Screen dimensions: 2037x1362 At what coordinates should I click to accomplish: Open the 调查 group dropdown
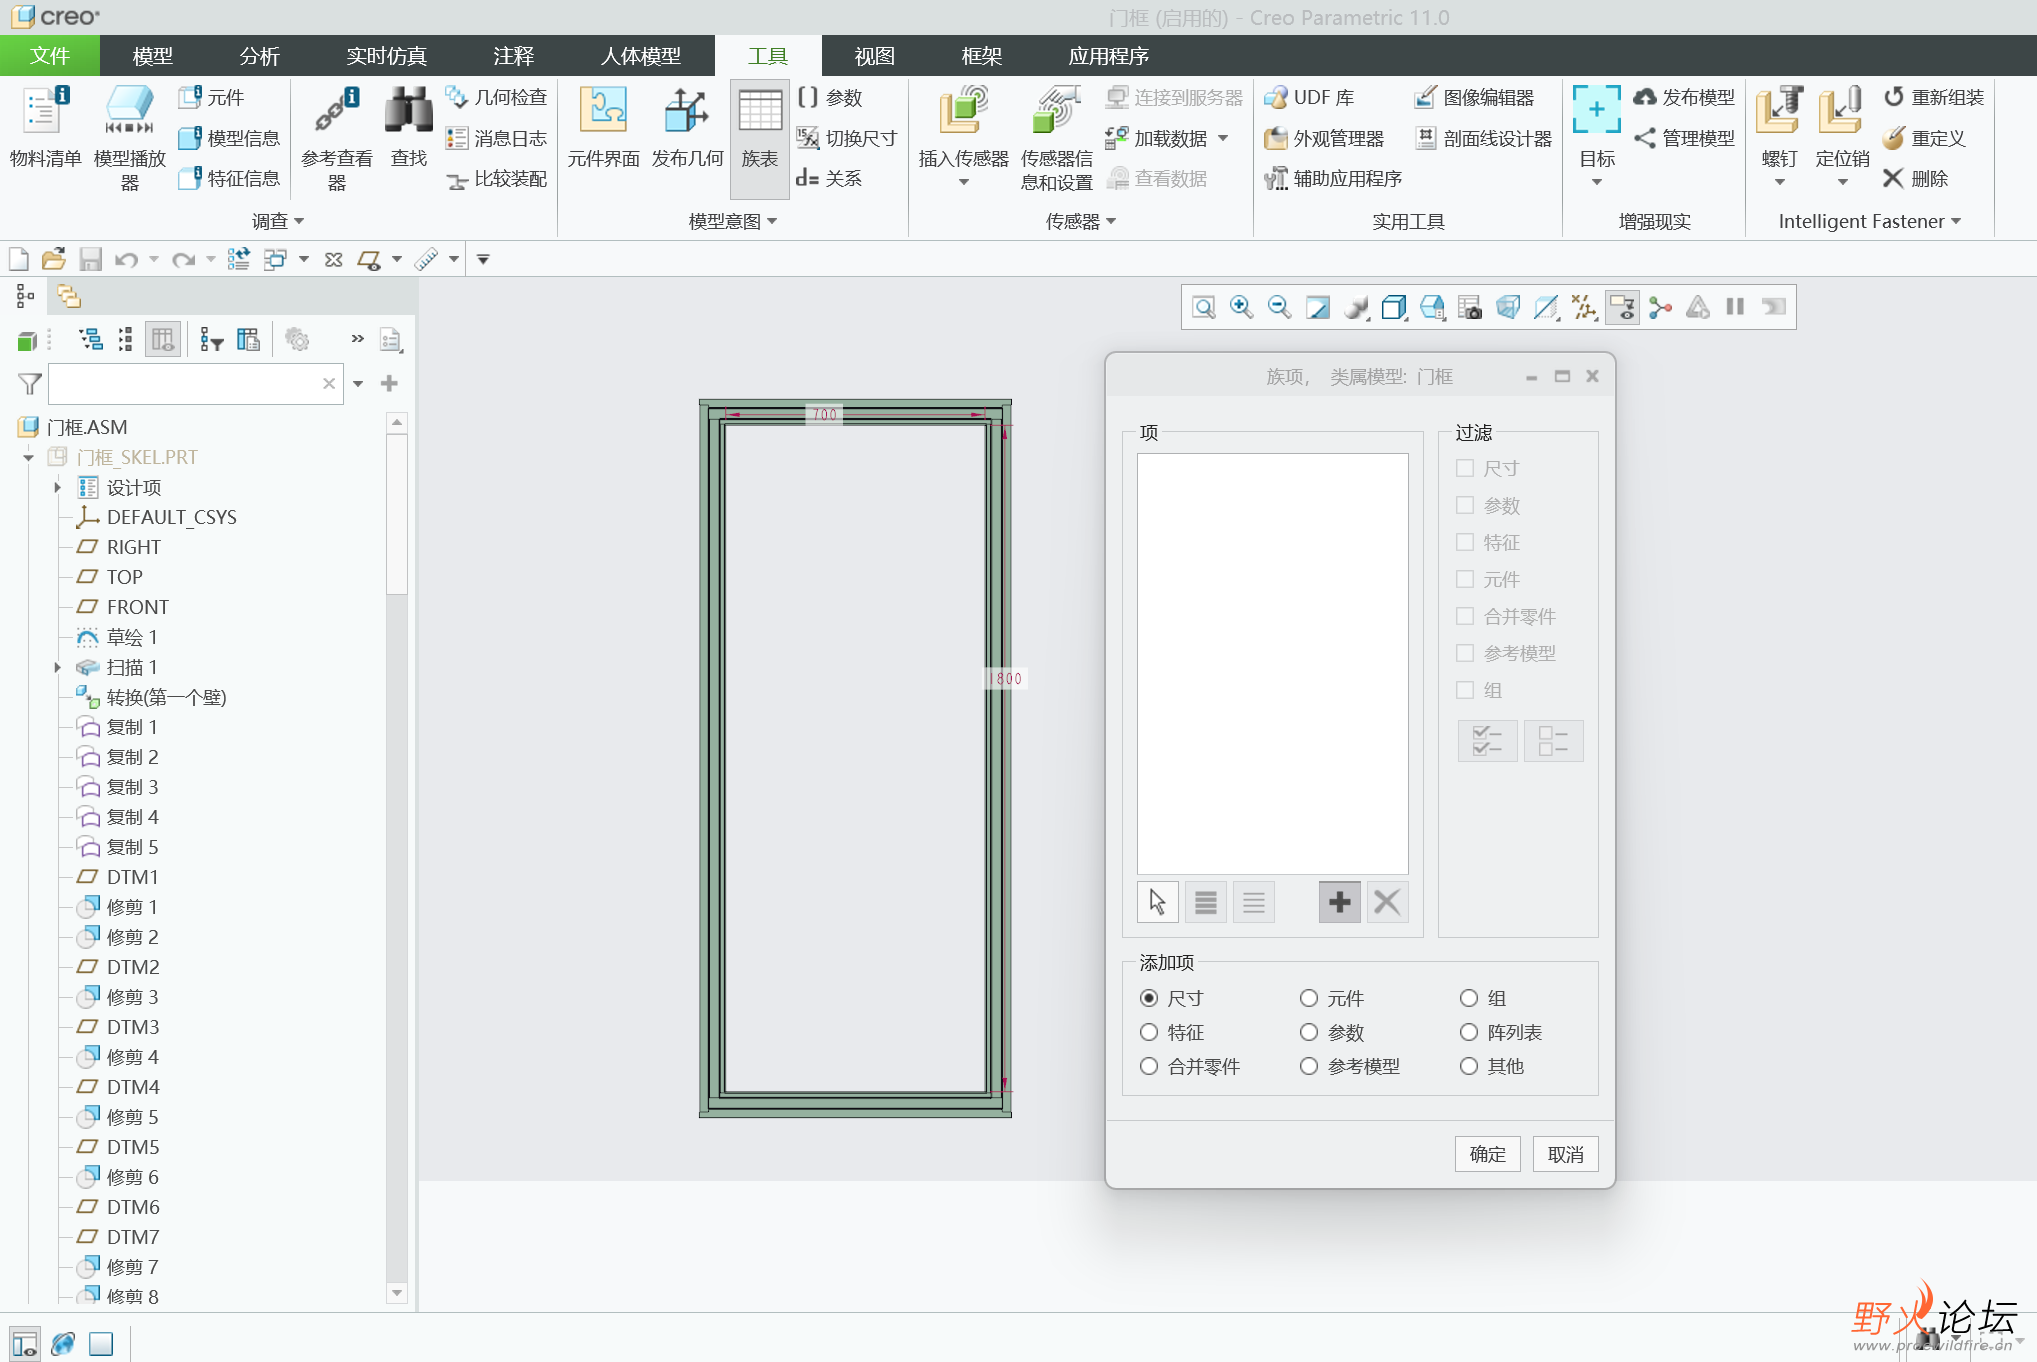tap(278, 221)
